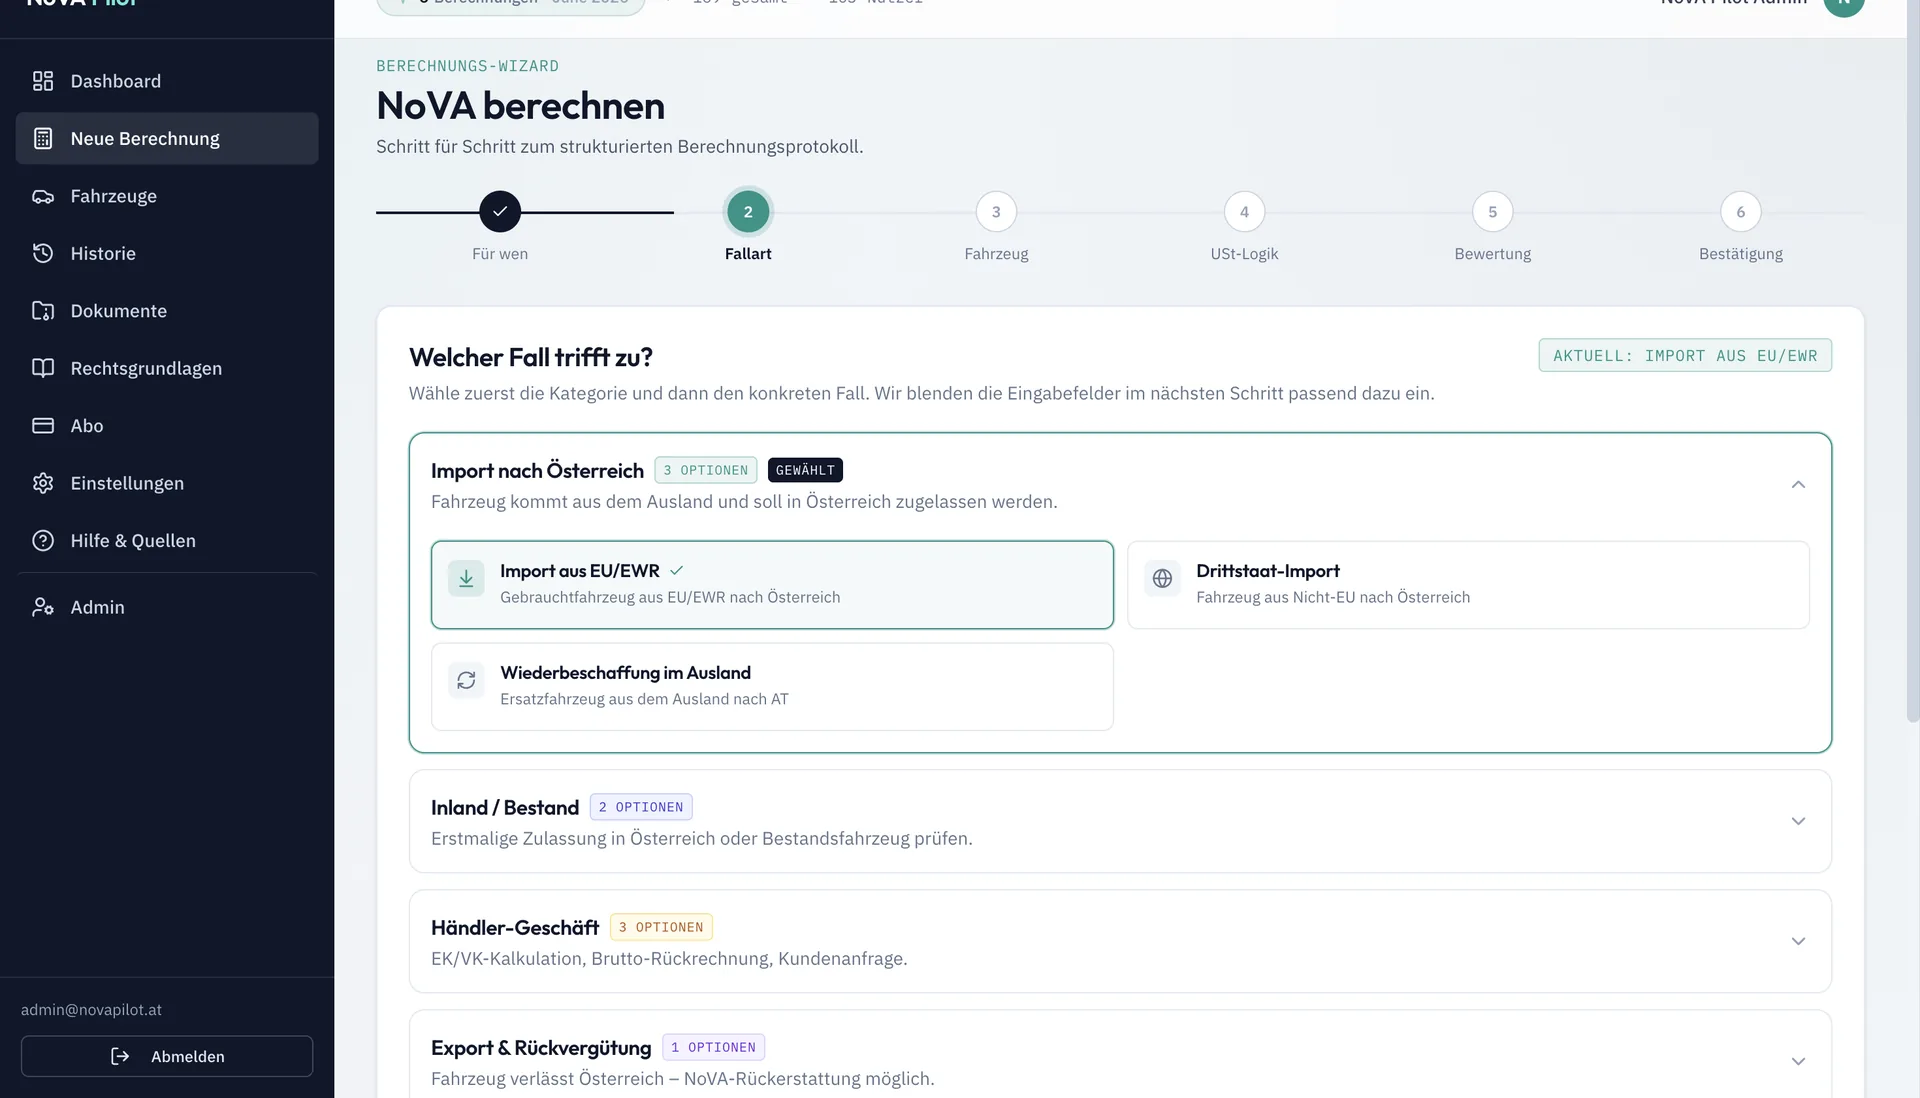This screenshot has width=1920, height=1098.
Task: Open the Abo subscription page
Action: tap(167, 426)
